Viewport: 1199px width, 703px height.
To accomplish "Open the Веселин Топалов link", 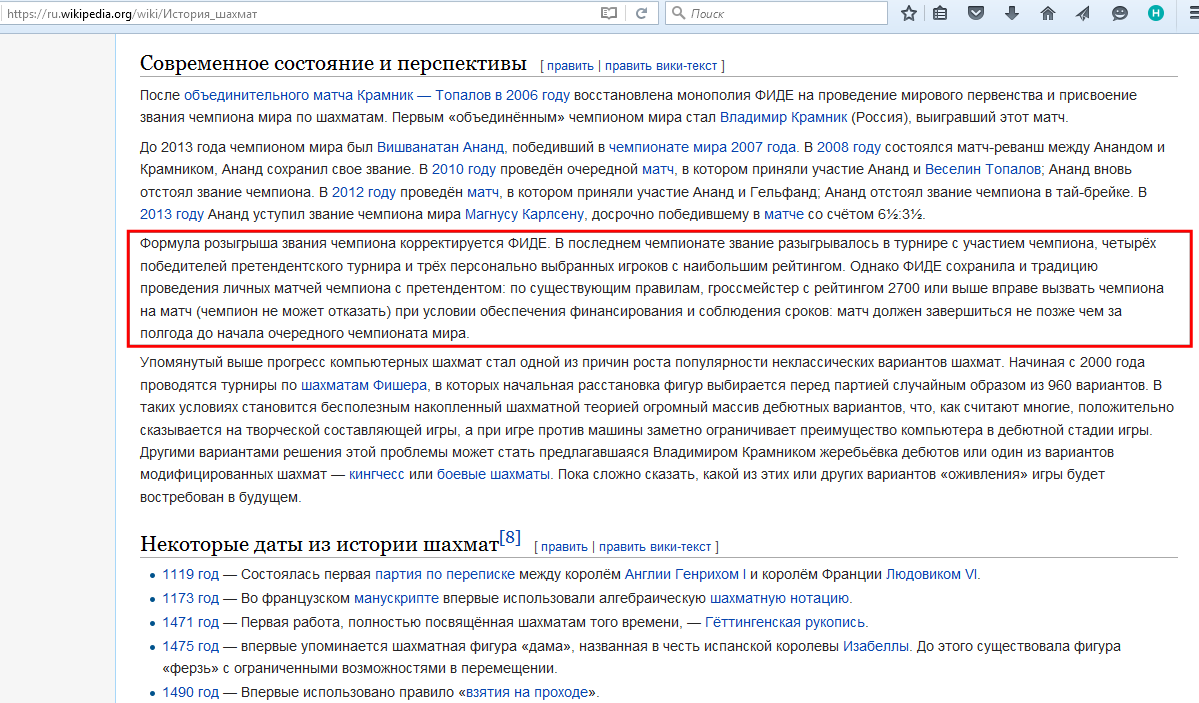I will tap(983, 169).
